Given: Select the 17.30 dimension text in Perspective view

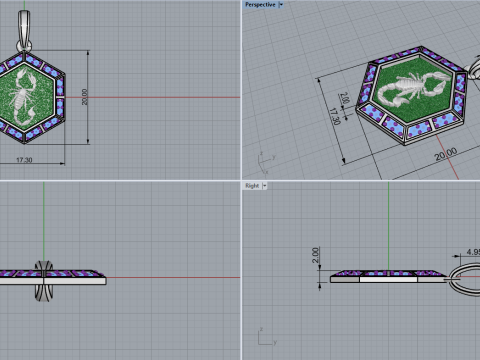Looking at the screenshot, I should [x=335, y=116].
